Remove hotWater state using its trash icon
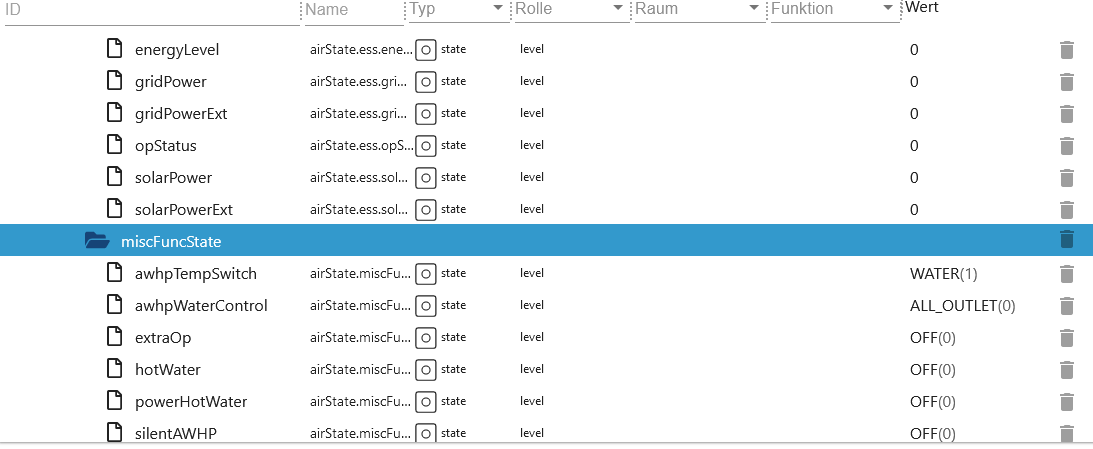This screenshot has height=449, width=1093. click(x=1066, y=370)
